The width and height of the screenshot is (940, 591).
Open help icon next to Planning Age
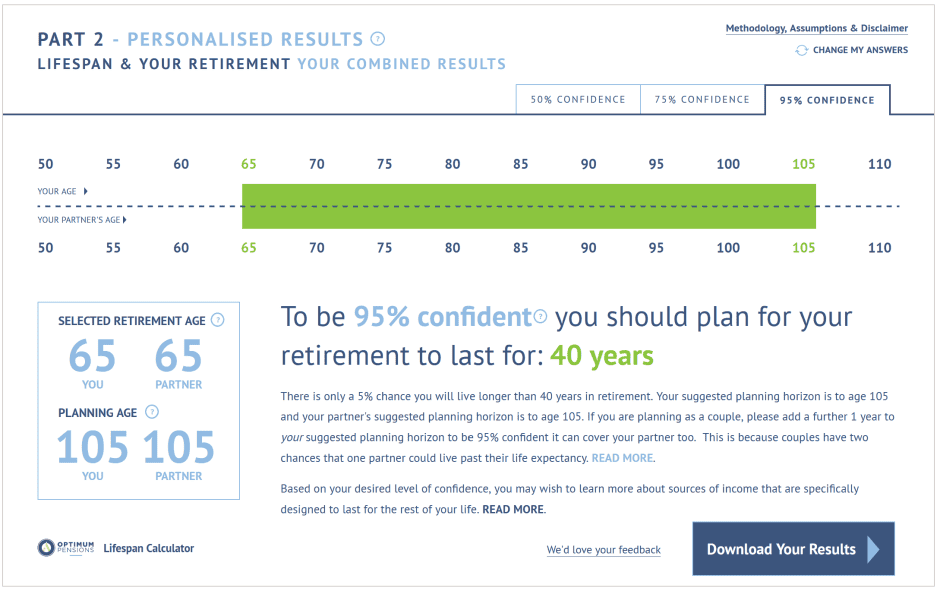pyautogui.click(x=152, y=412)
